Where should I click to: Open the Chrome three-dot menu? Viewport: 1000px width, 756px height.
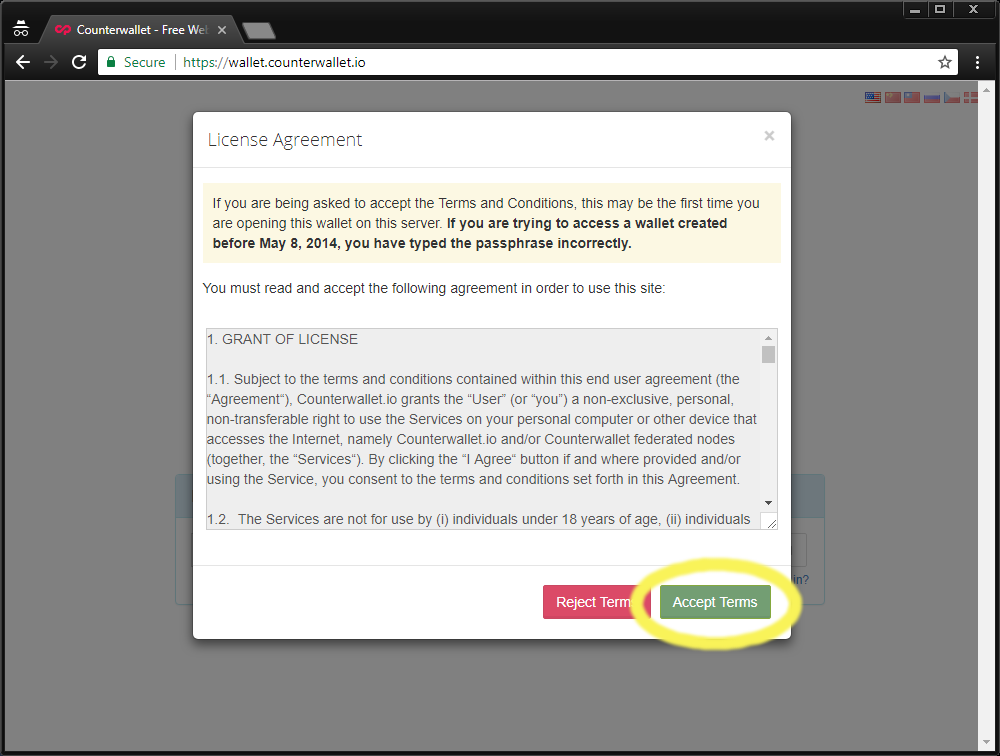(x=977, y=62)
